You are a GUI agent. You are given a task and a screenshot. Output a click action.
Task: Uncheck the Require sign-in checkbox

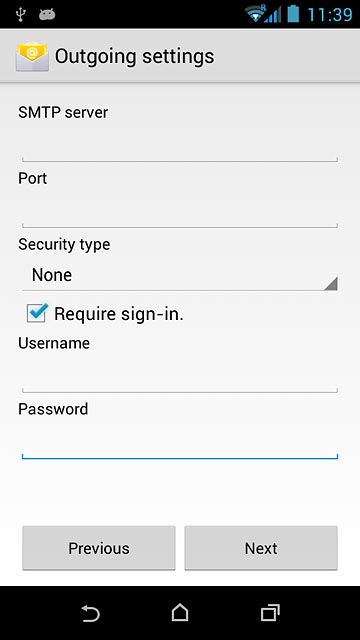click(x=37, y=313)
